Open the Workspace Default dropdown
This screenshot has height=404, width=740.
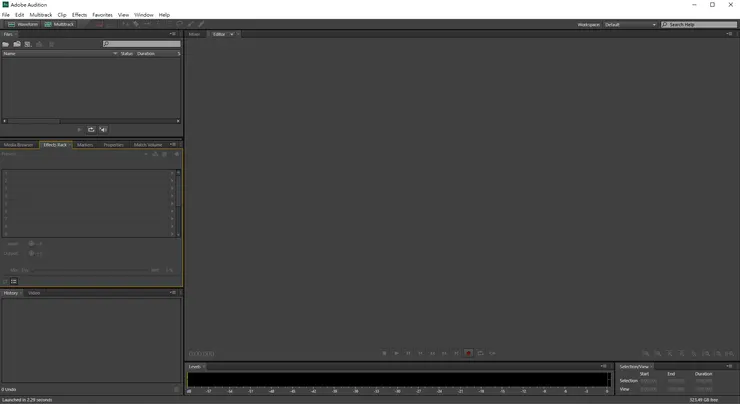630,25
